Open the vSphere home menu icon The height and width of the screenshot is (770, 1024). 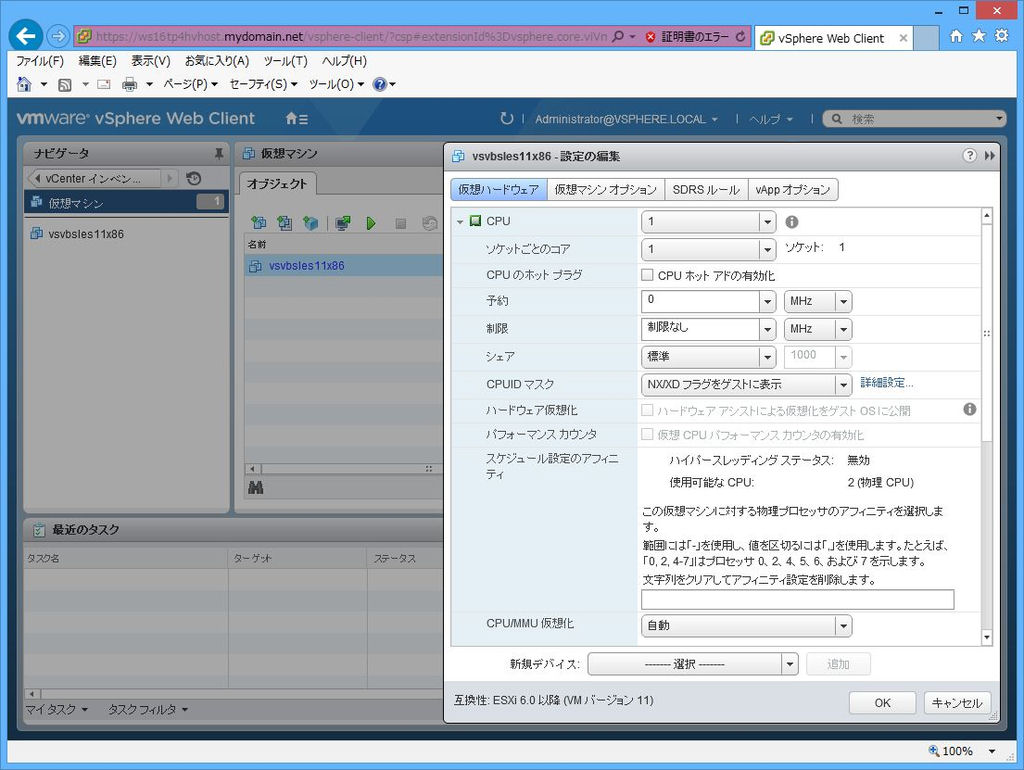(x=297, y=118)
